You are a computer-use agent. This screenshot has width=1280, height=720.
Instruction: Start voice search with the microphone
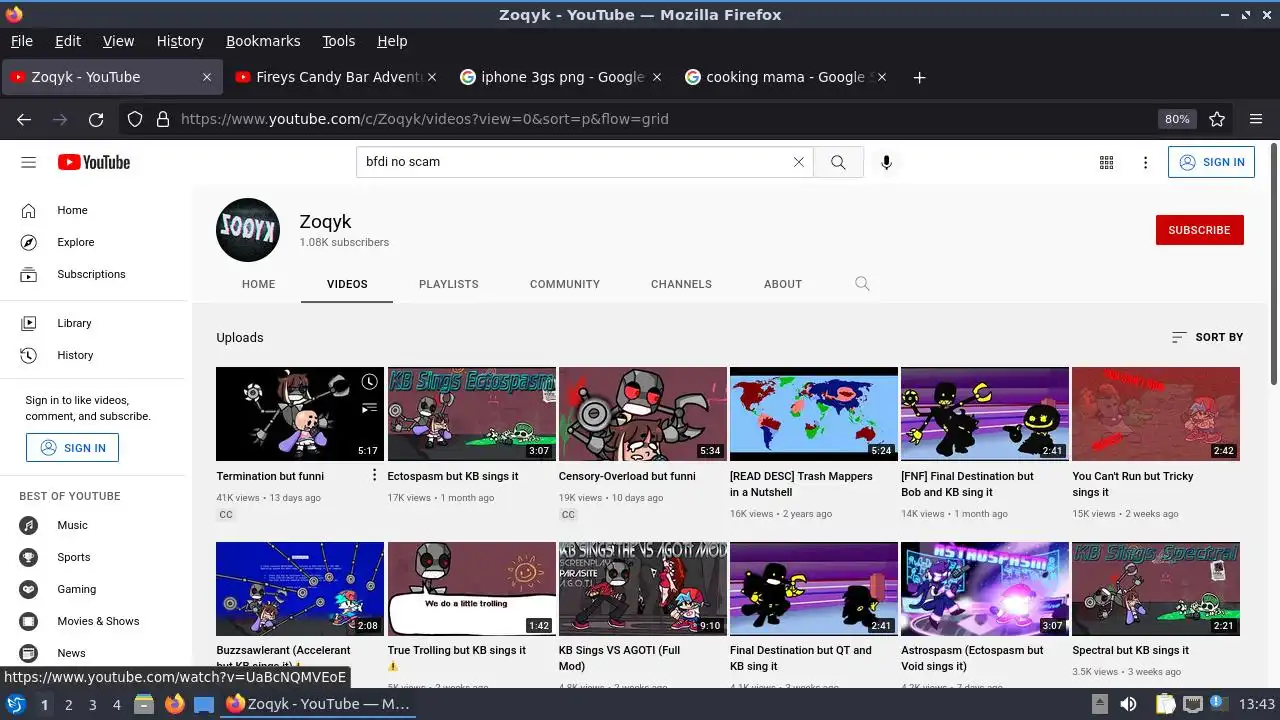(886, 162)
